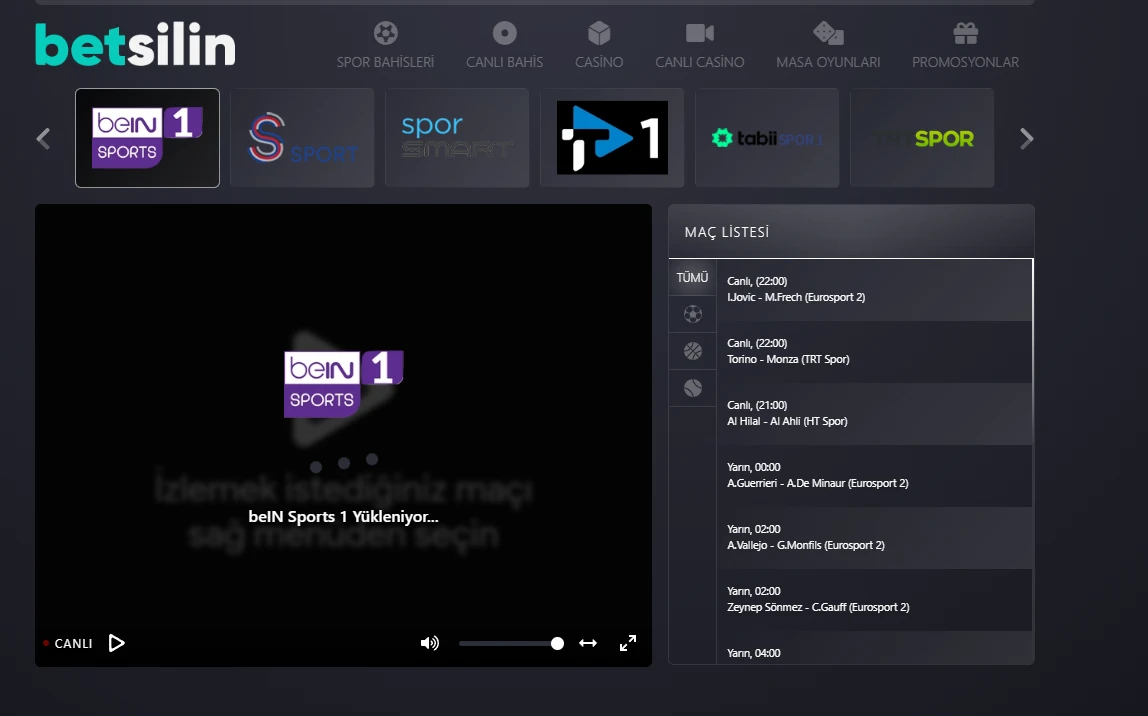Filter match list by tennis ball icon

pyautogui.click(x=693, y=388)
